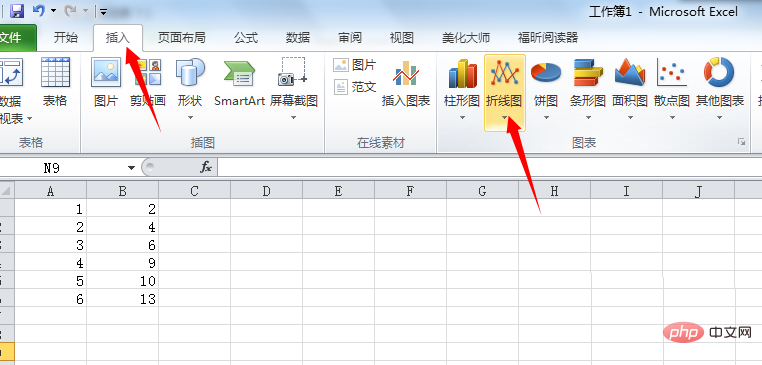Expand the 饼图 dropdown arrow
The height and width of the screenshot is (365, 762).
point(546,118)
